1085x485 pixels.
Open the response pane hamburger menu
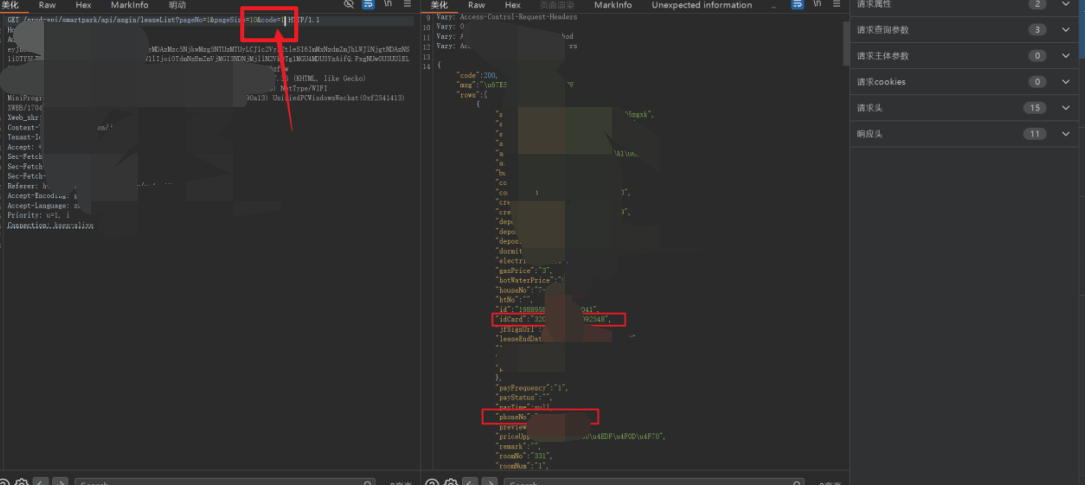pos(838,4)
